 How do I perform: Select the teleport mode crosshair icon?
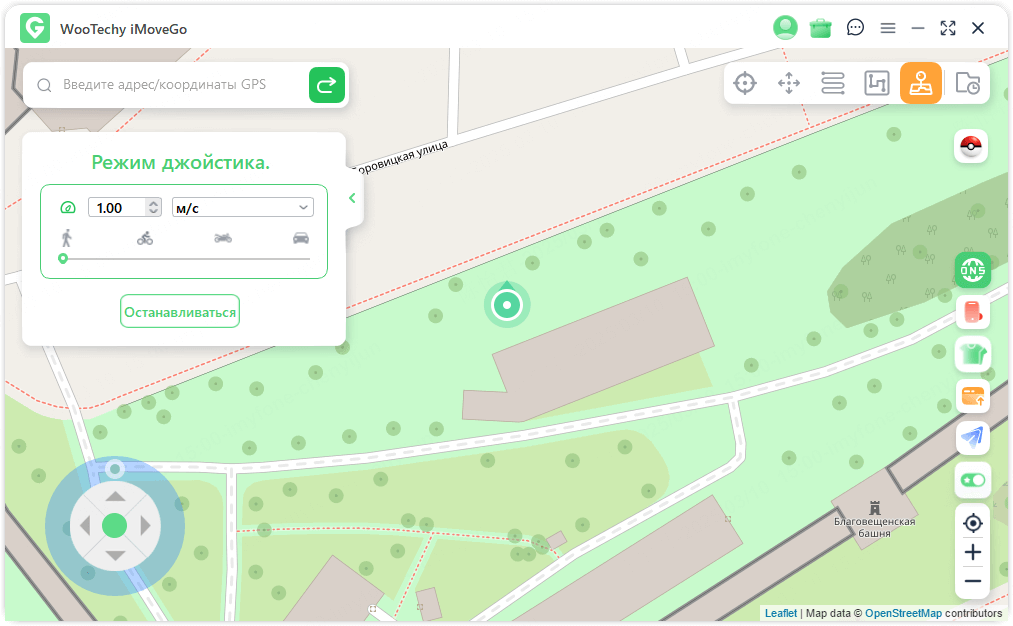(x=745, y=83)
